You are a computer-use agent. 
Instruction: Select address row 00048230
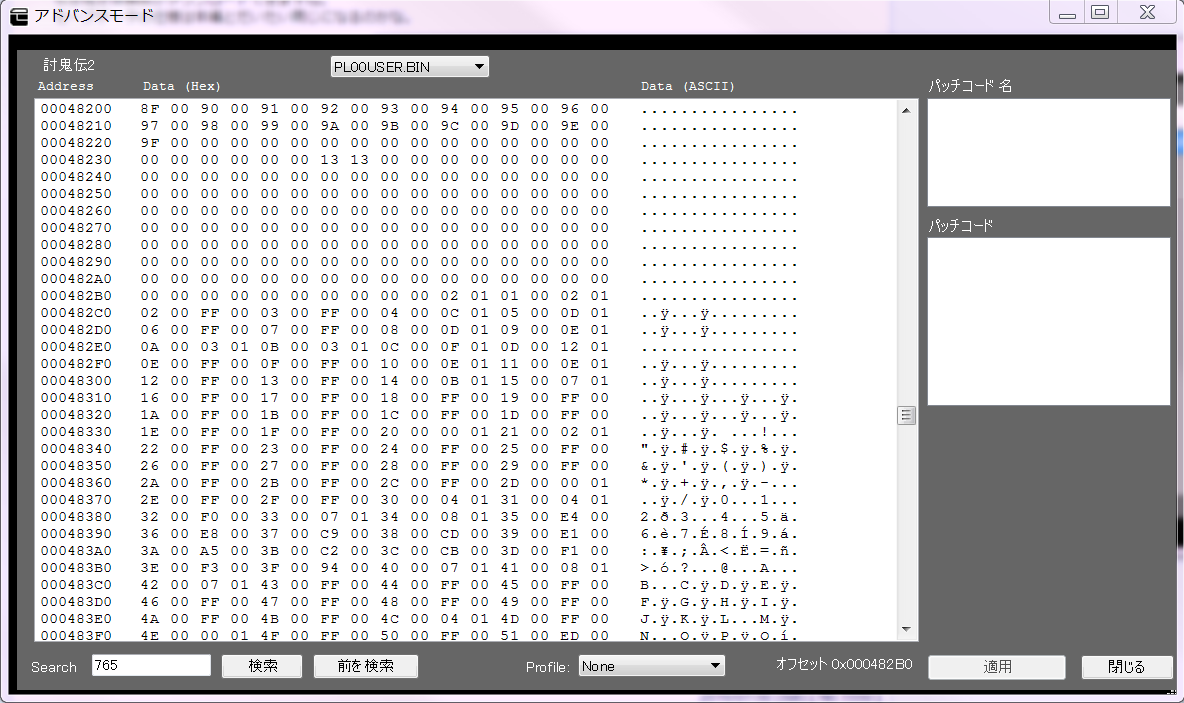coord(76,160)
